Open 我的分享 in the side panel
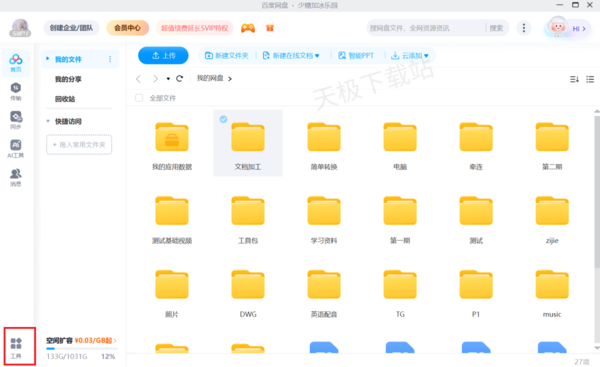Viewport: 600px width, 367px height. click(x=68, y=79)
